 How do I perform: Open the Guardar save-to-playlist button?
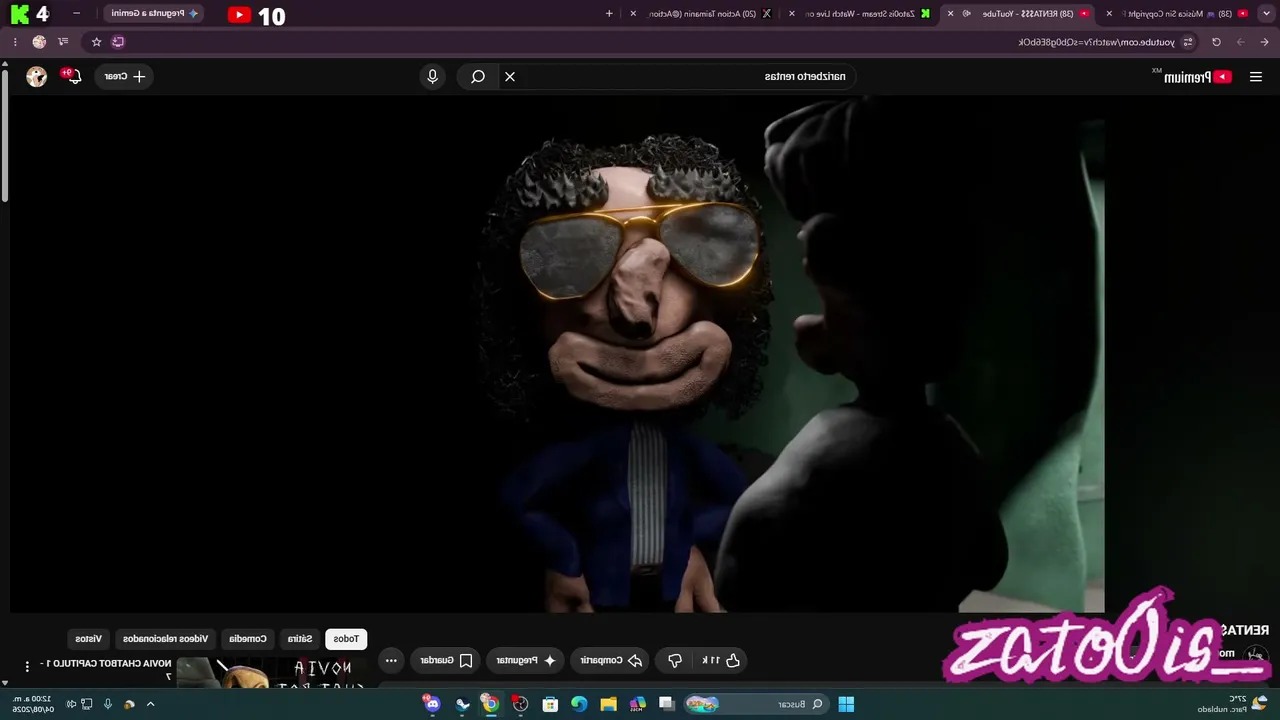click(446, 660)
